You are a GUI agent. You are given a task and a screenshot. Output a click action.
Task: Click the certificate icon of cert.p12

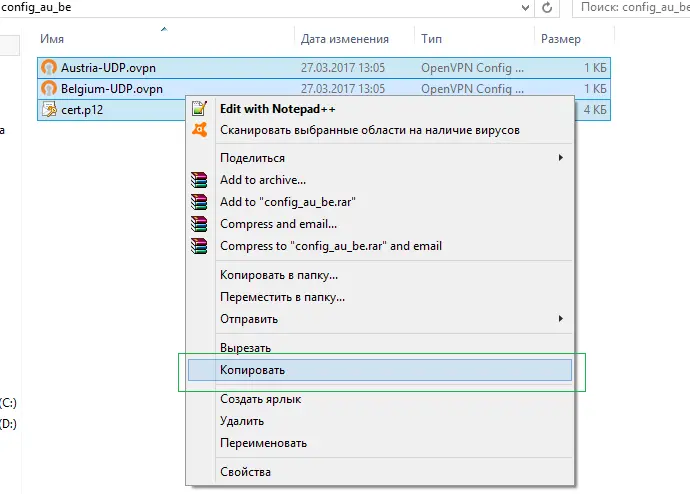49,110
